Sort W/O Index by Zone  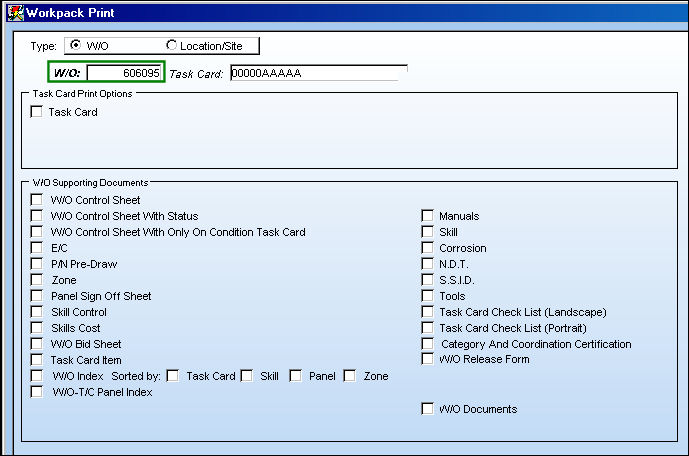[350, 376]
